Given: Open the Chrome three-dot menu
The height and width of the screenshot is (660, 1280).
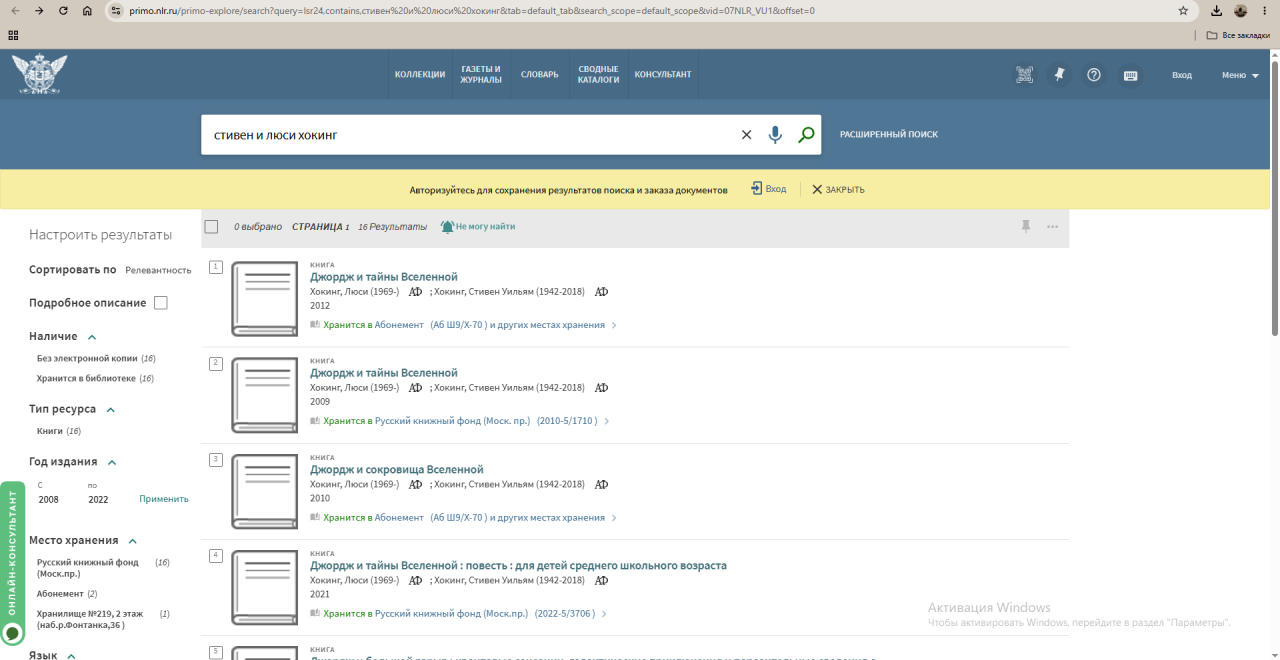Looking at the screenshot, I should click(x=1265, y=11).
